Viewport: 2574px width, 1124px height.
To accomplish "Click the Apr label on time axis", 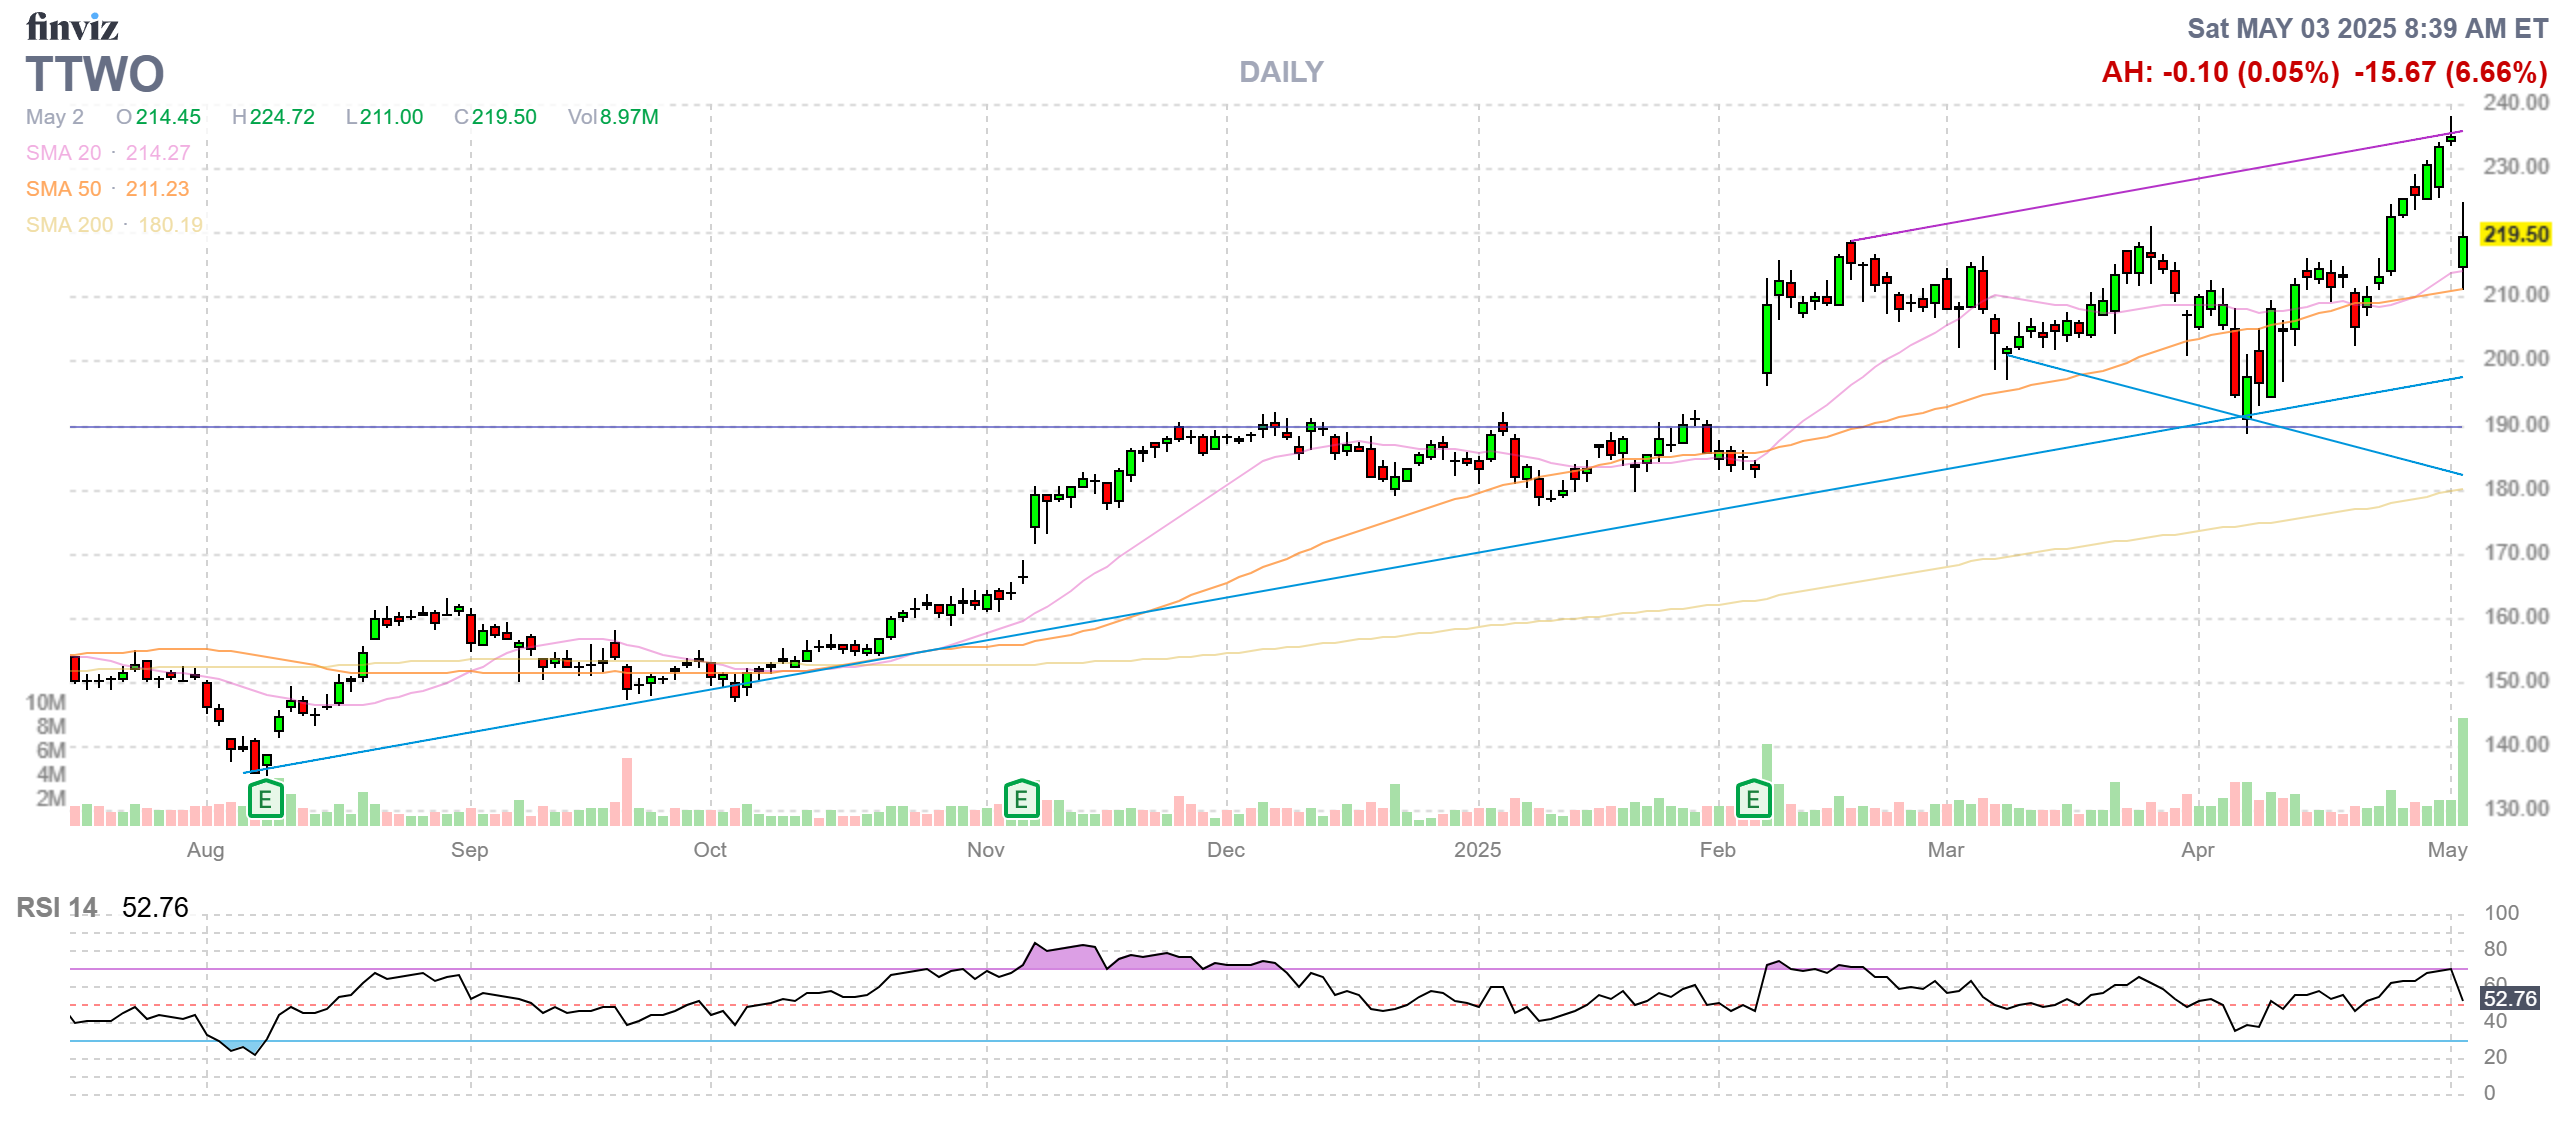I will 2197,850.
